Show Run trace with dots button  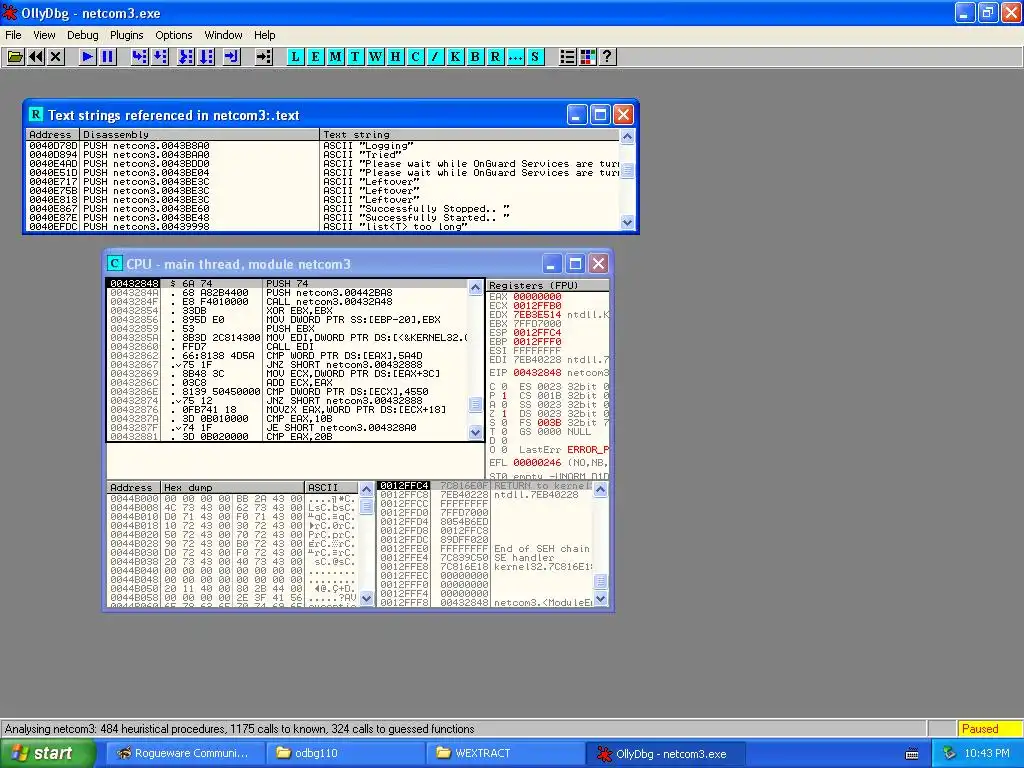pos(515,57)
